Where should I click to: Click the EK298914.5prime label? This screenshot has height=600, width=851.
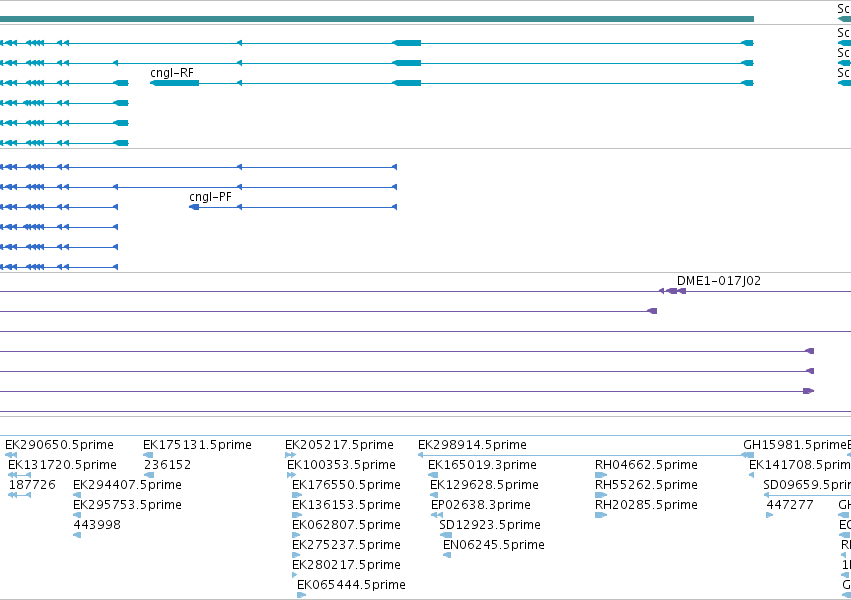472,445
